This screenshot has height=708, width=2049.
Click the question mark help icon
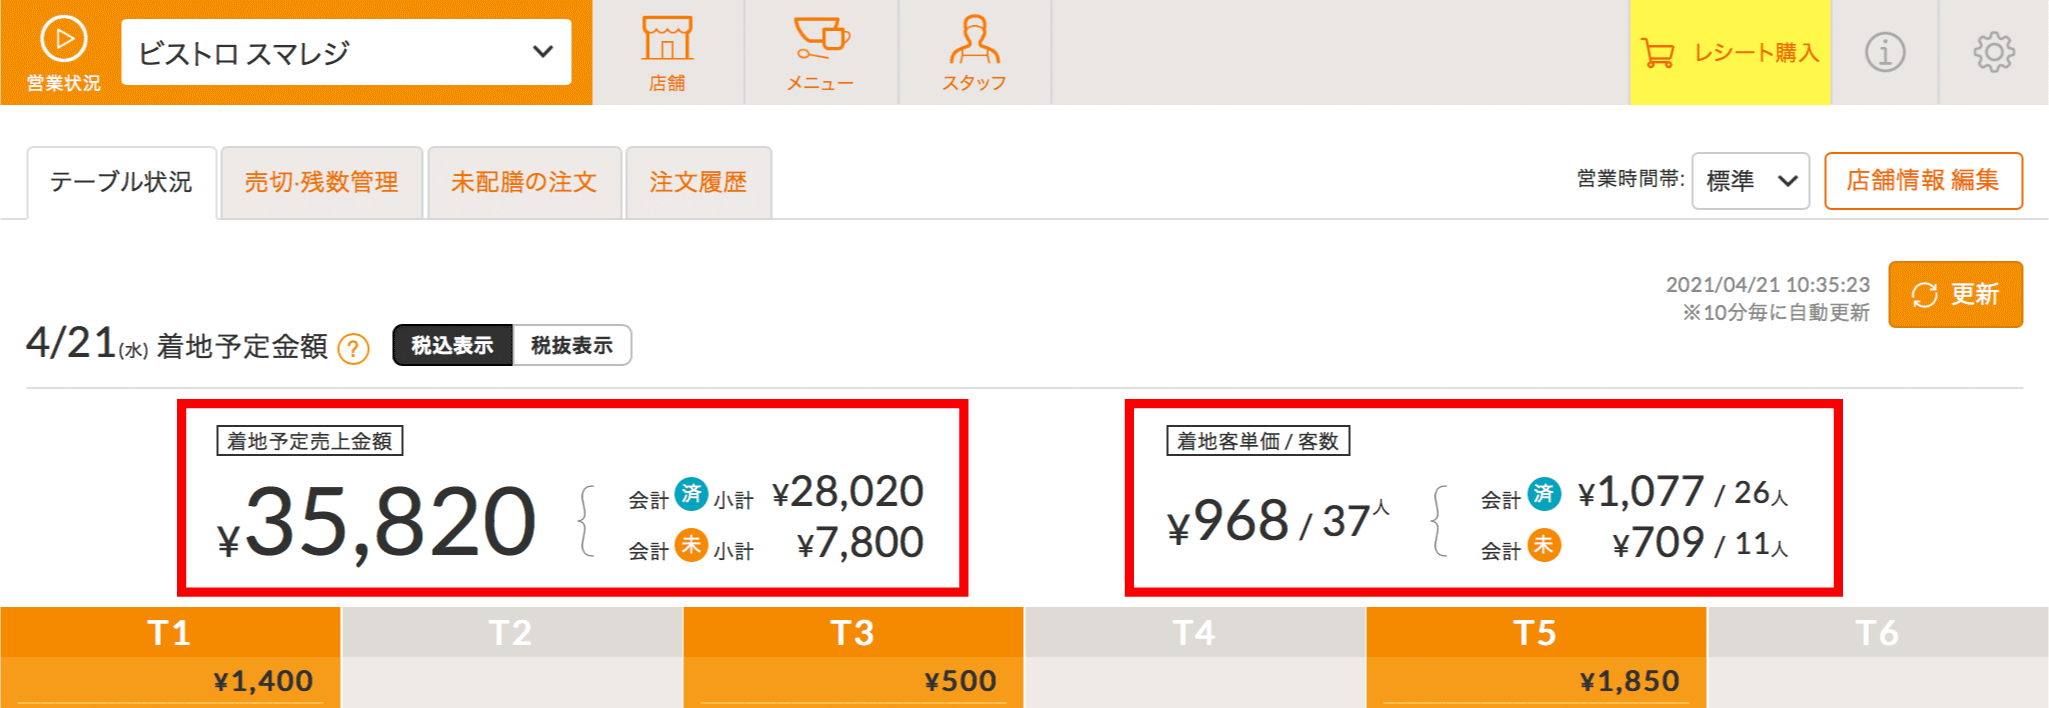point(353,349)
